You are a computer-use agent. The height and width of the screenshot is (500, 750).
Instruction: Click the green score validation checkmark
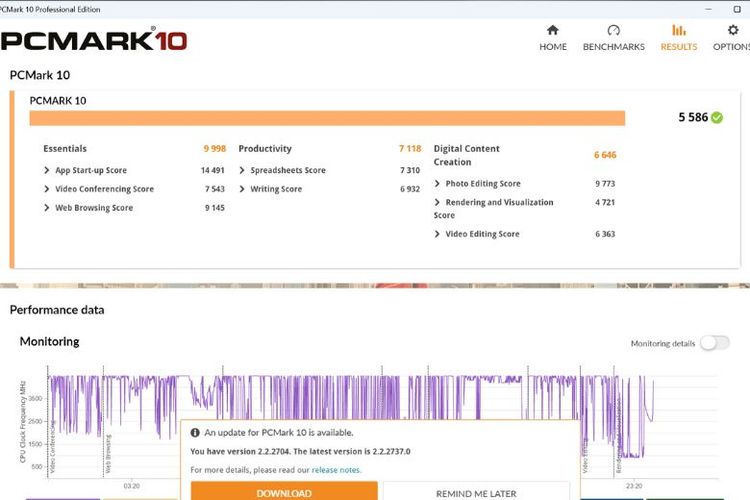(717, 118)
